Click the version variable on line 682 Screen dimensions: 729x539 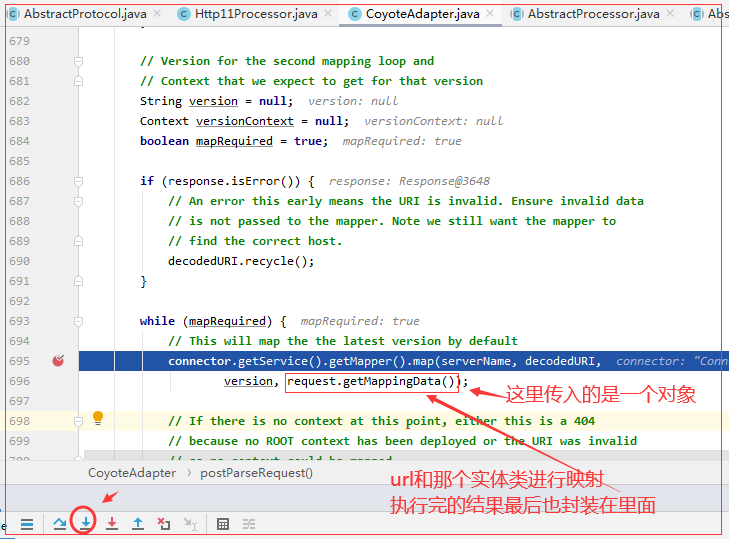213,101
